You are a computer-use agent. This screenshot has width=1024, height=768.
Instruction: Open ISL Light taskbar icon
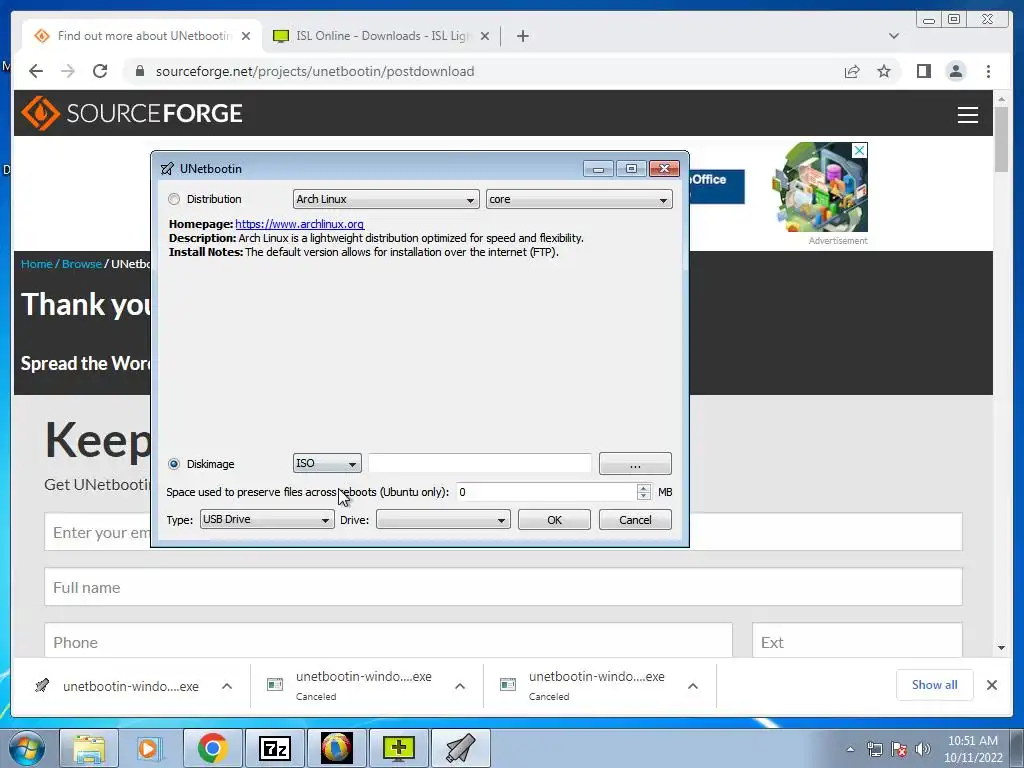click(398, 748)
